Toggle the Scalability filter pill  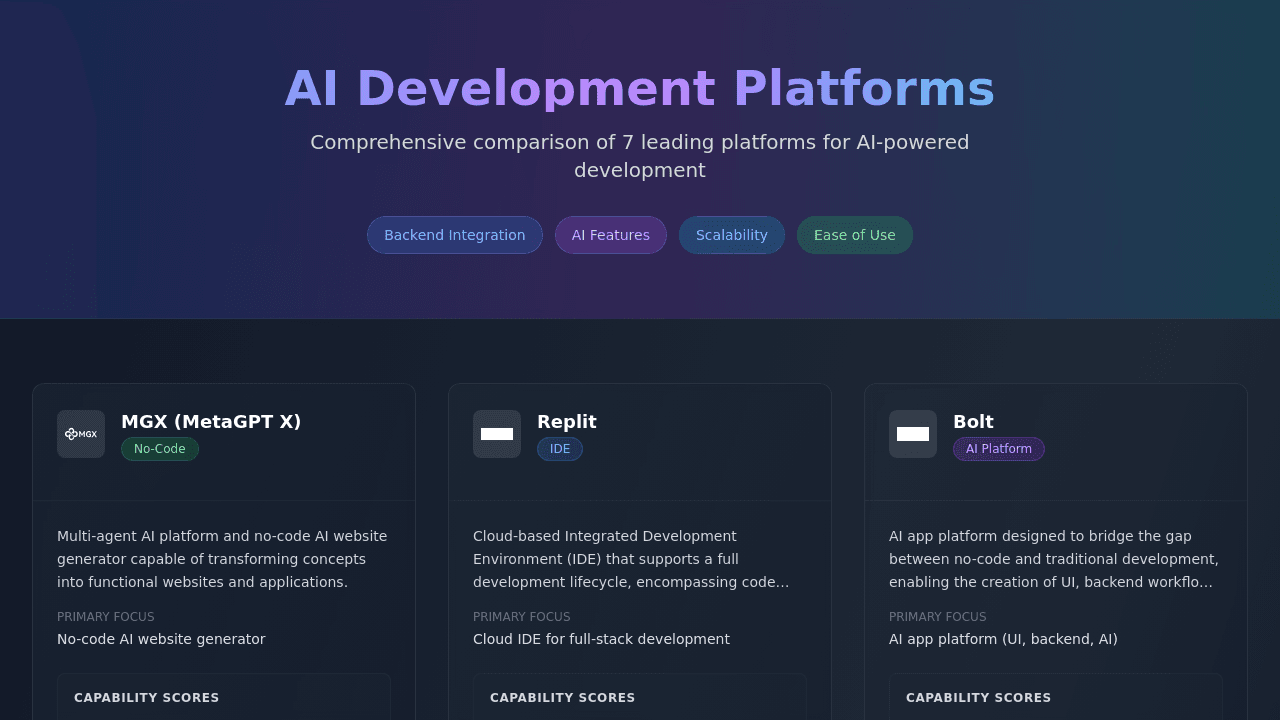pyautogui.click(x=731, y=235)
